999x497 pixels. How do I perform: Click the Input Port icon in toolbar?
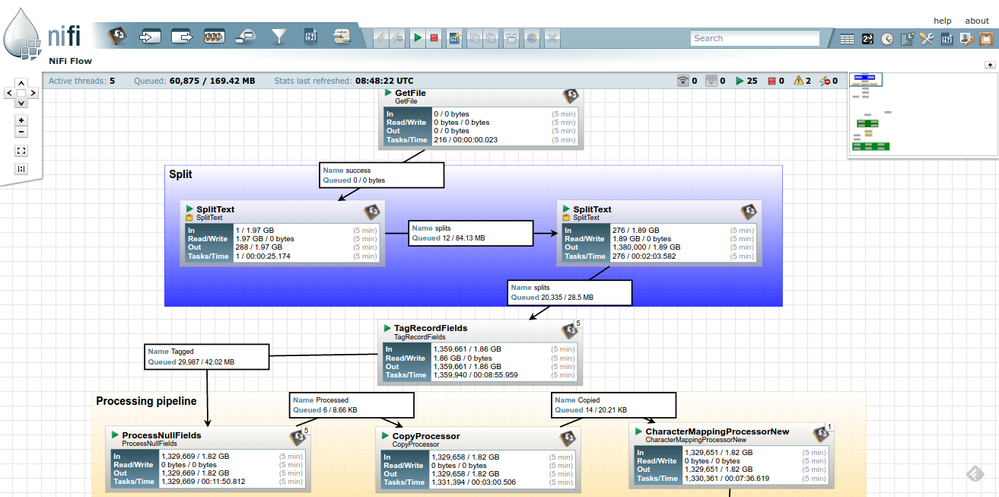150,37
